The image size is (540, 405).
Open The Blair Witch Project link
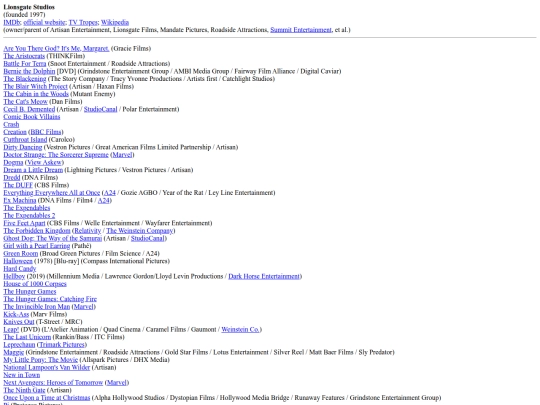[35, 86]
